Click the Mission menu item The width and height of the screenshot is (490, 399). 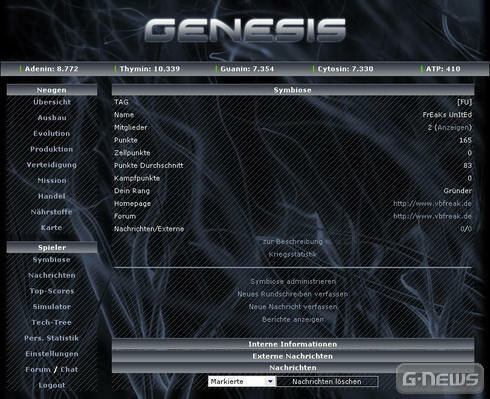(52, 180)
